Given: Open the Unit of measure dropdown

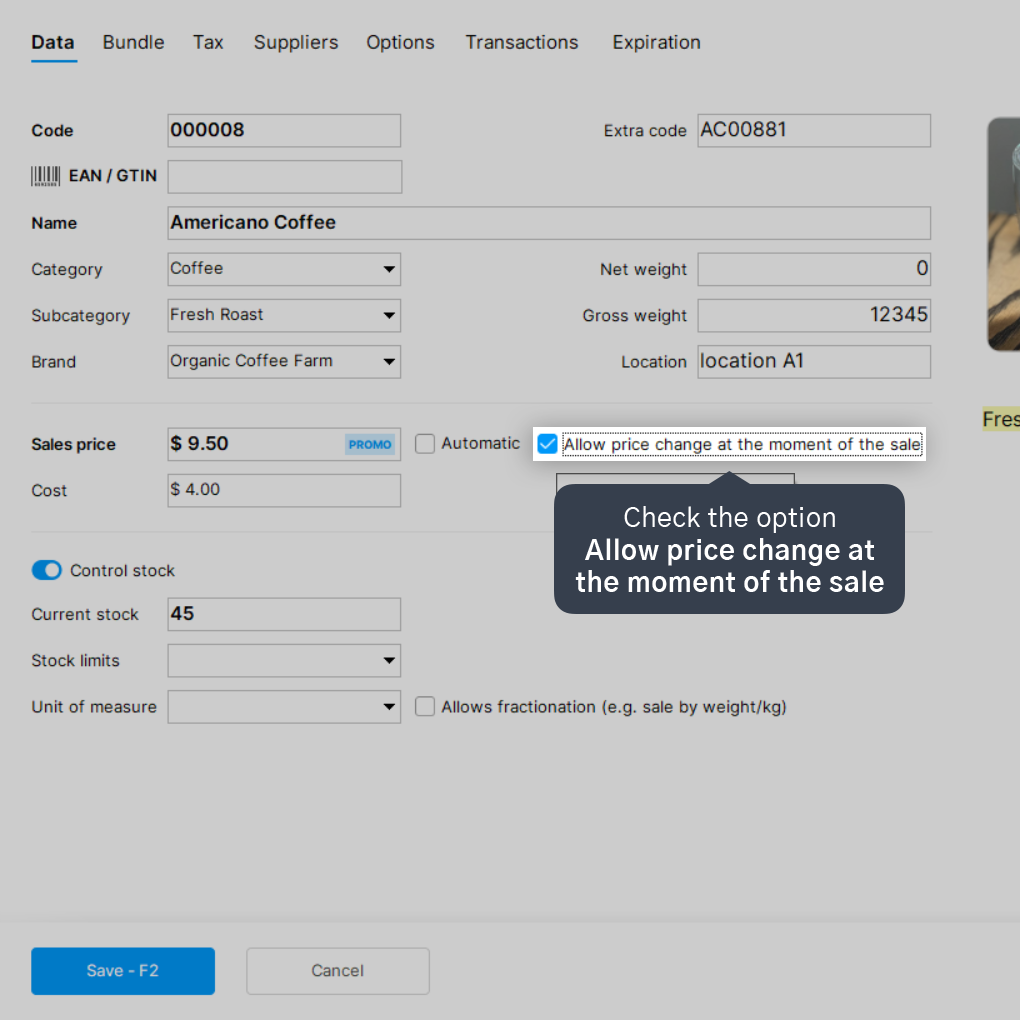Looking at the screenshot, I should (x=284, y=706).
